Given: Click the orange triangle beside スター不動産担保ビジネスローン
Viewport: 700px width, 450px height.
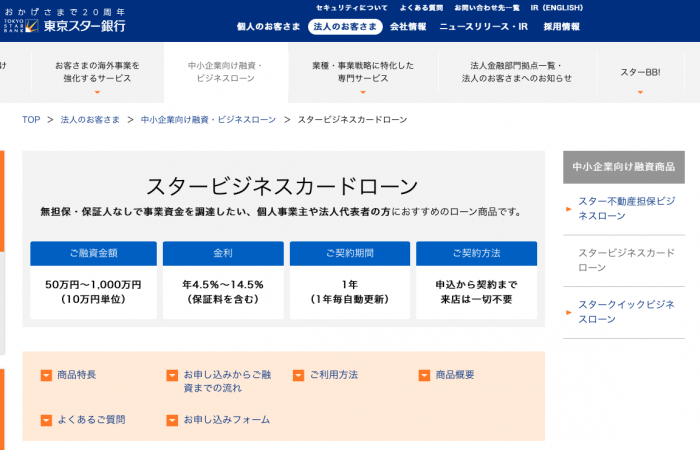Looking at the screenshot, I should click(569, 208).
